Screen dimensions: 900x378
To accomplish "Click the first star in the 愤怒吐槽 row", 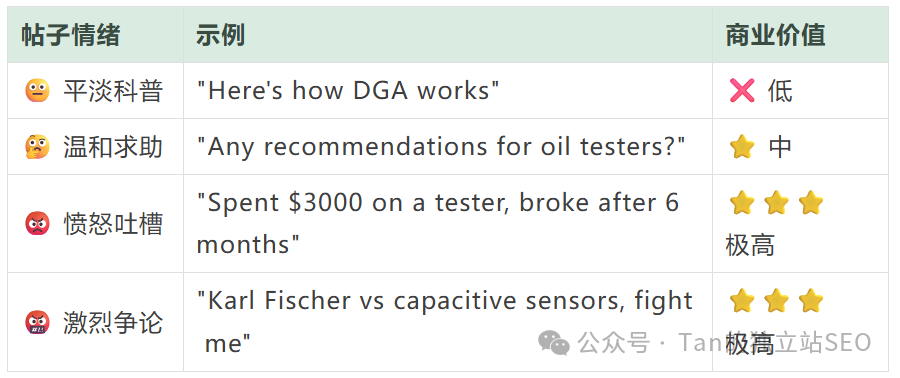I will click(742, 203).
